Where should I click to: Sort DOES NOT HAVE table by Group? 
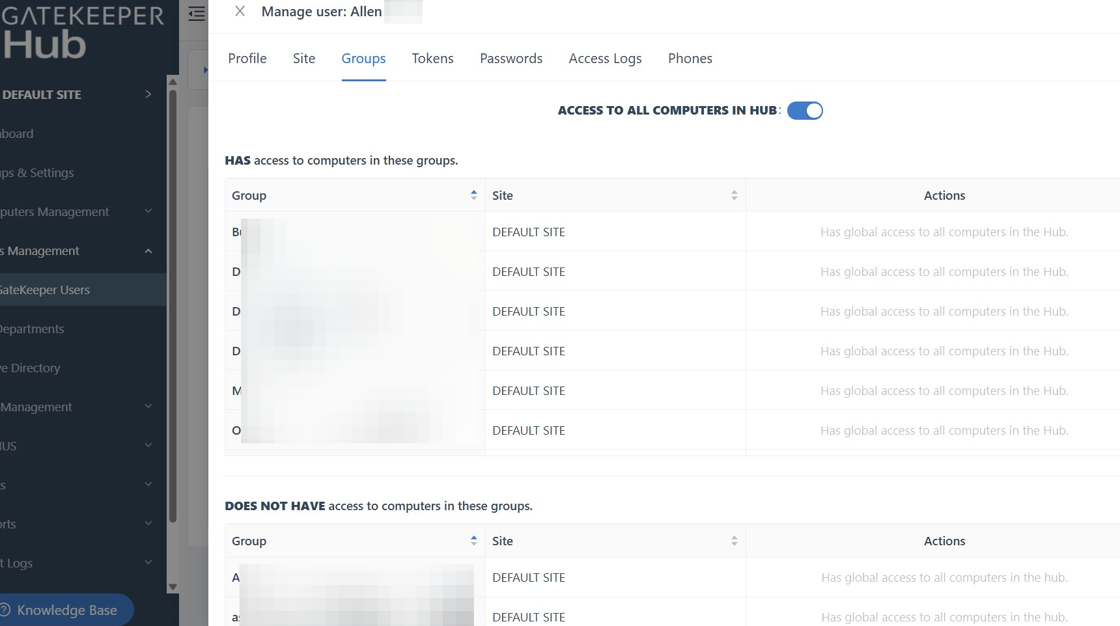[x=474, y=541]
